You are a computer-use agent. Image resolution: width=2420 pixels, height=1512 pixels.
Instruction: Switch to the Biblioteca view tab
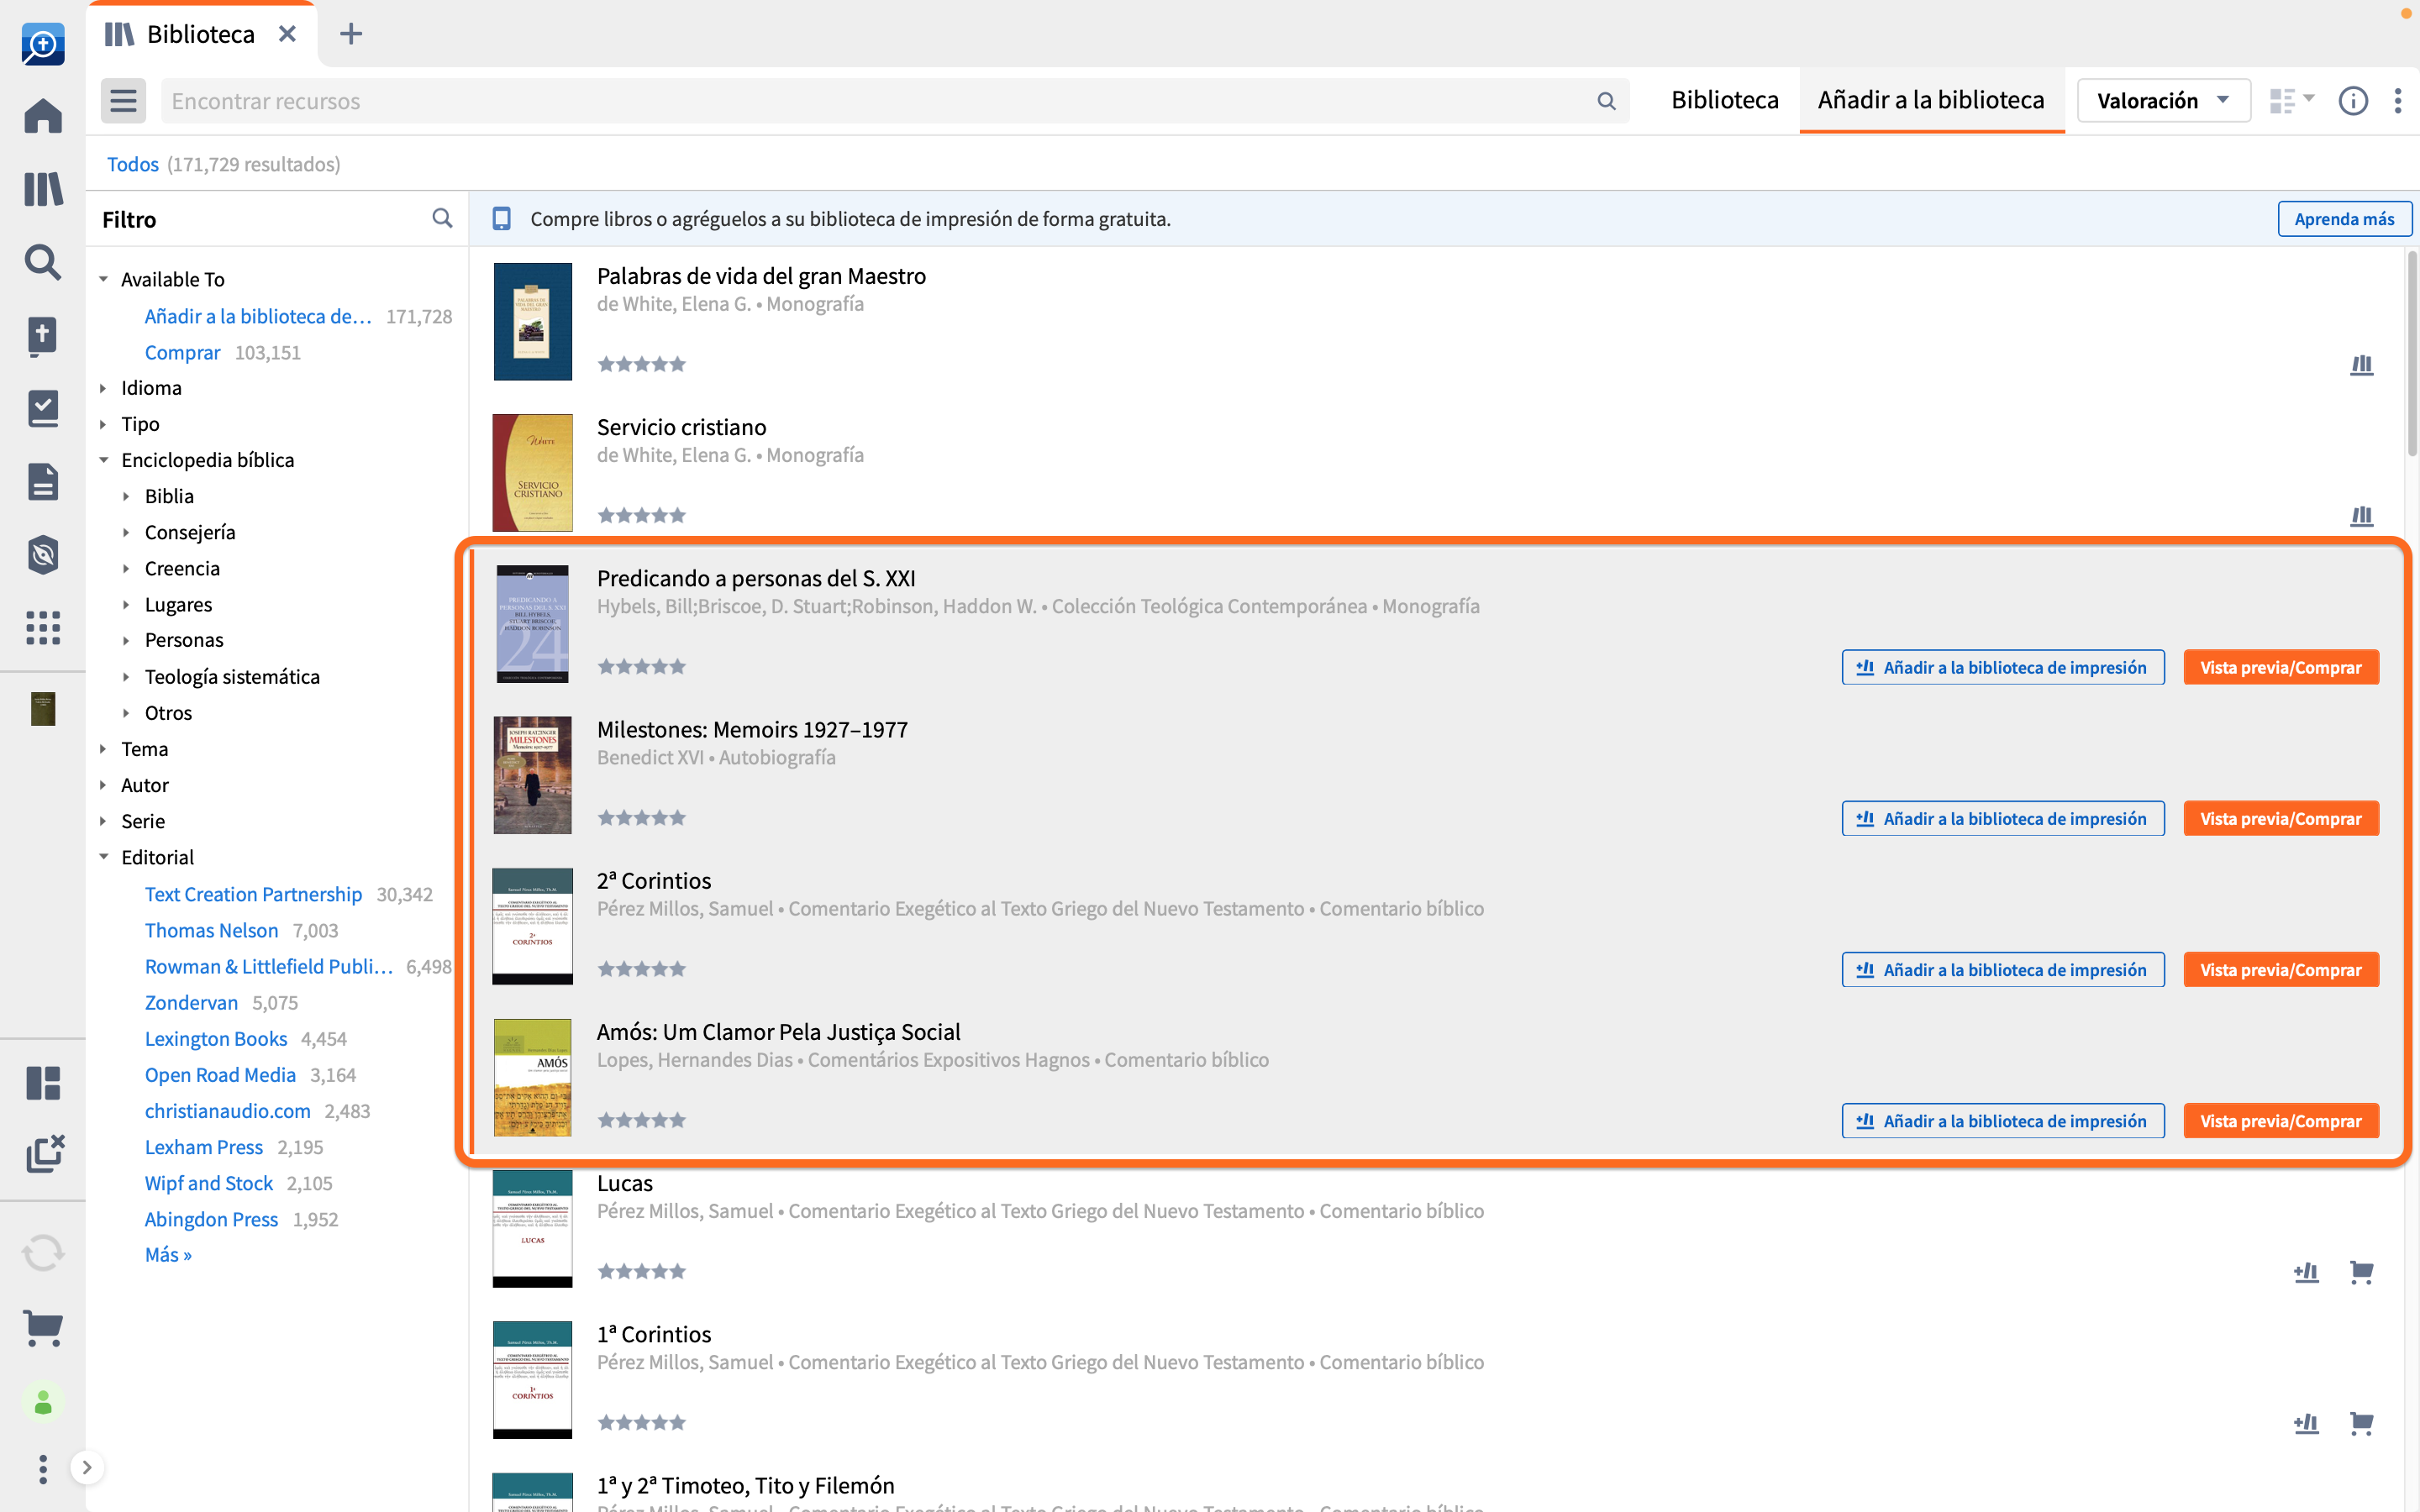point(1724,100)
